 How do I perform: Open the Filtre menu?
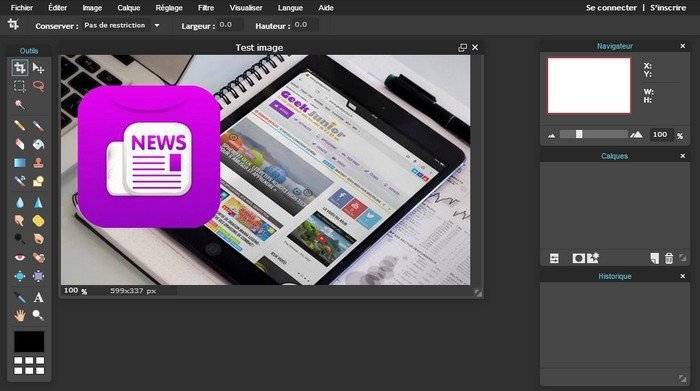pos(206,8)
